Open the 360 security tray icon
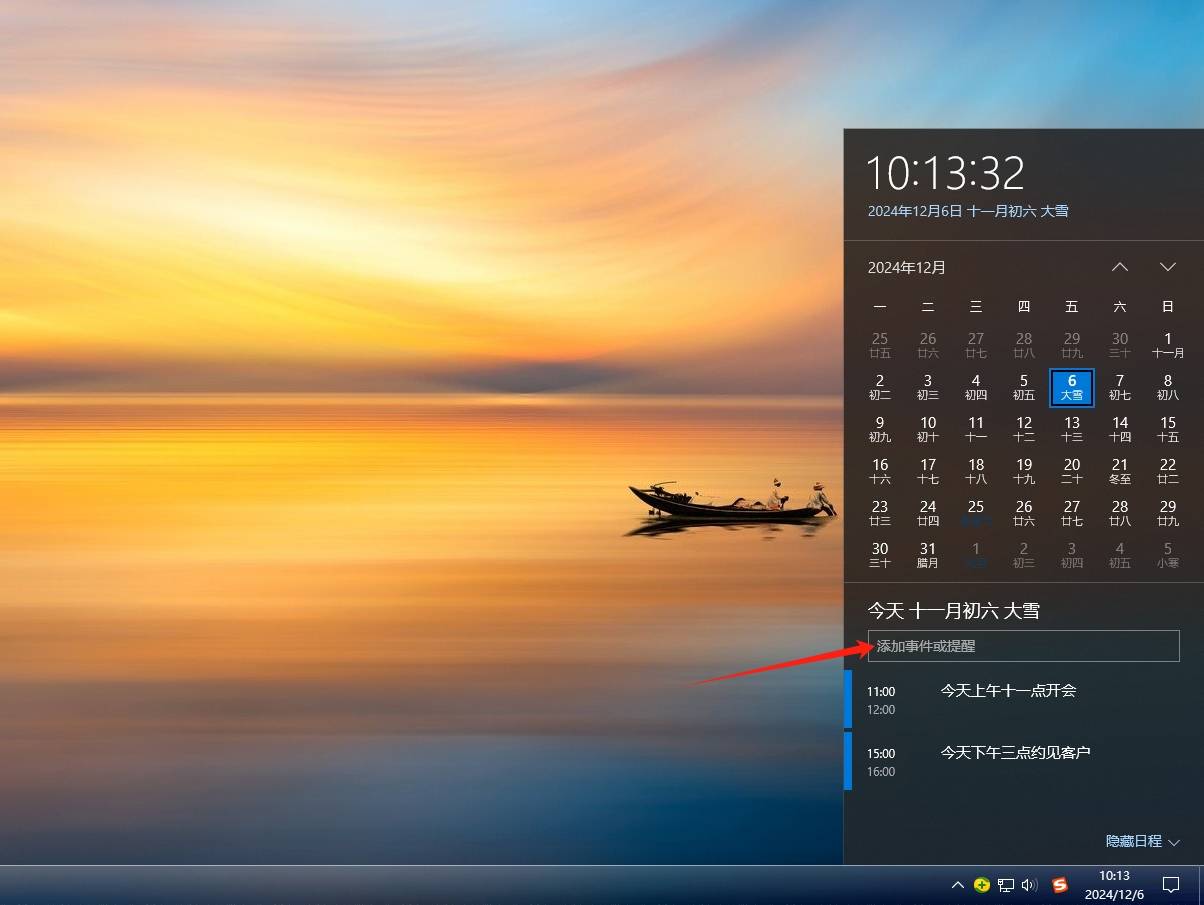 pos(982,885)
